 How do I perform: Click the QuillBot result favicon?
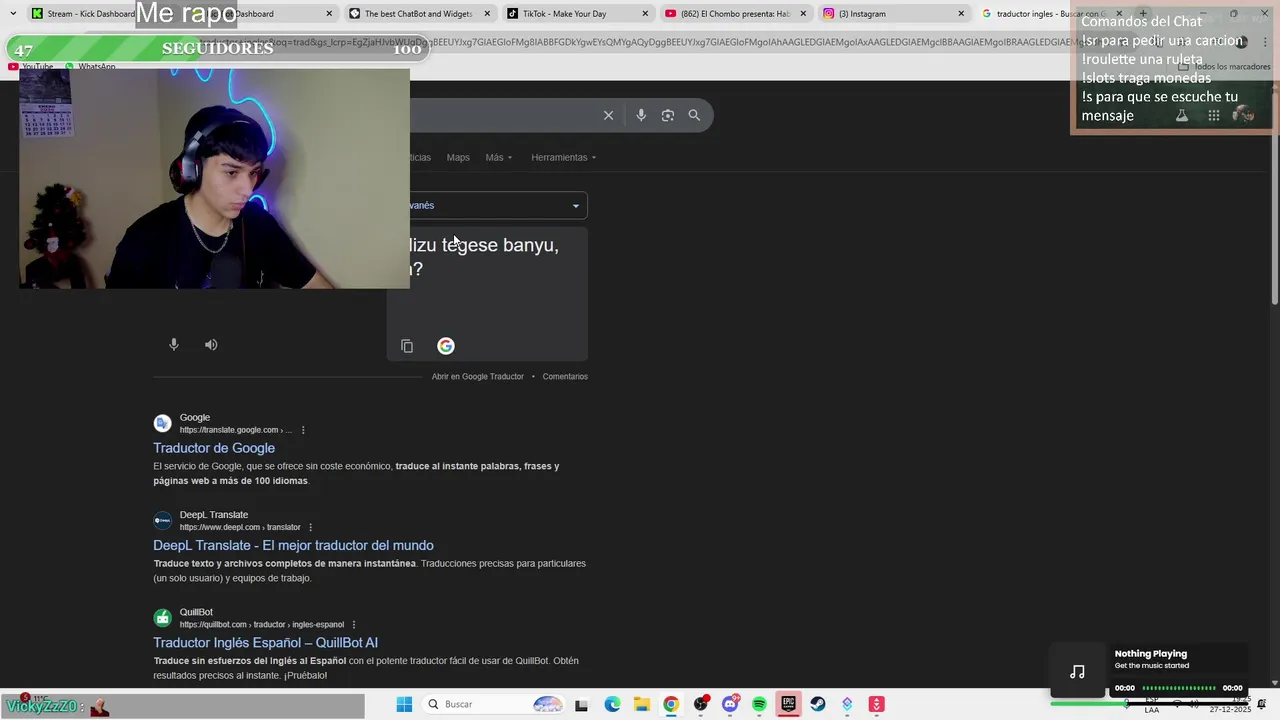pos(162,617)
